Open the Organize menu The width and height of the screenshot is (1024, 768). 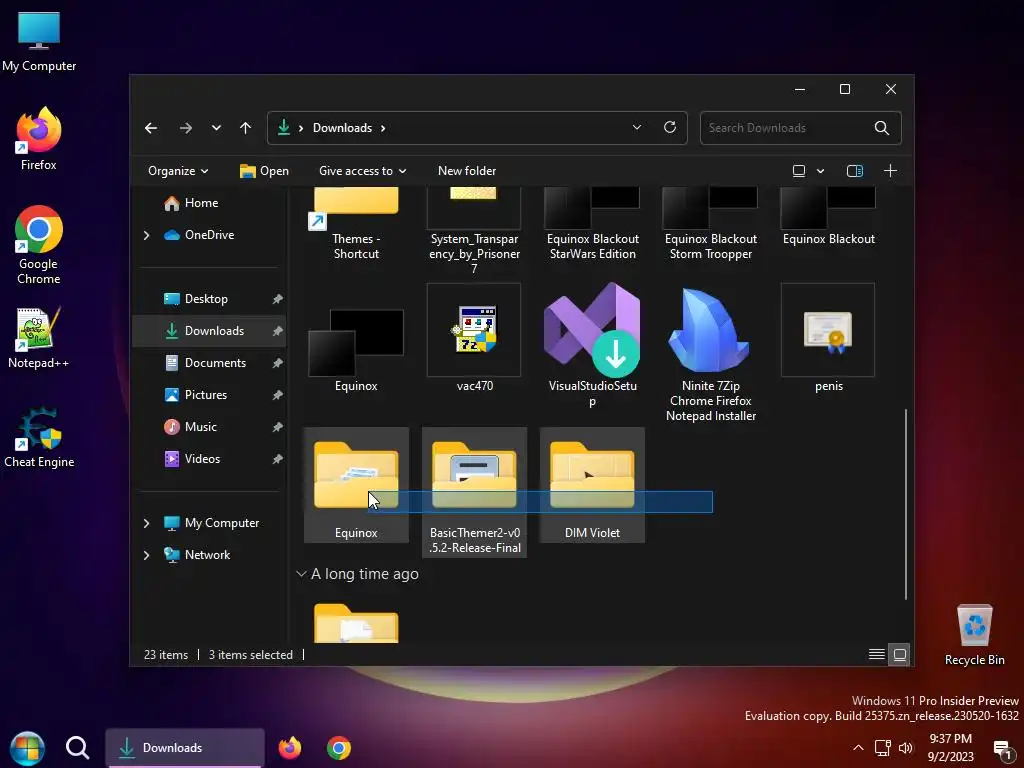click(178, 171)
